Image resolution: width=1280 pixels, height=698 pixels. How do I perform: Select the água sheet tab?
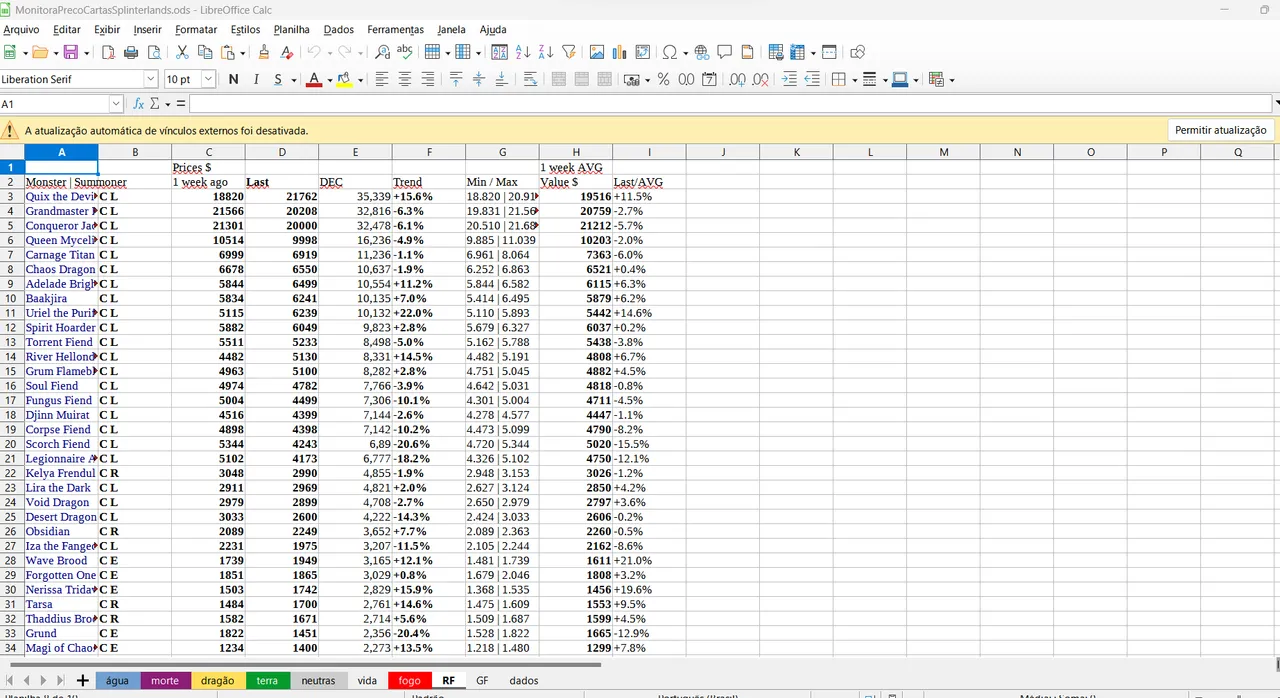(117, 680)
